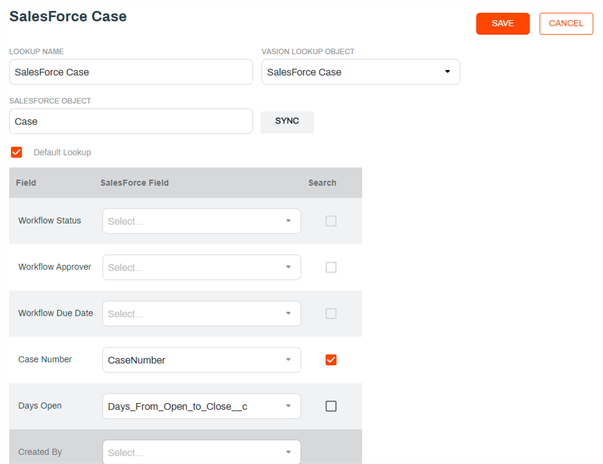This screenshot has height=464, width=603.
Task: Click the Workflow Due Date field label
Action: click(56, 313)
